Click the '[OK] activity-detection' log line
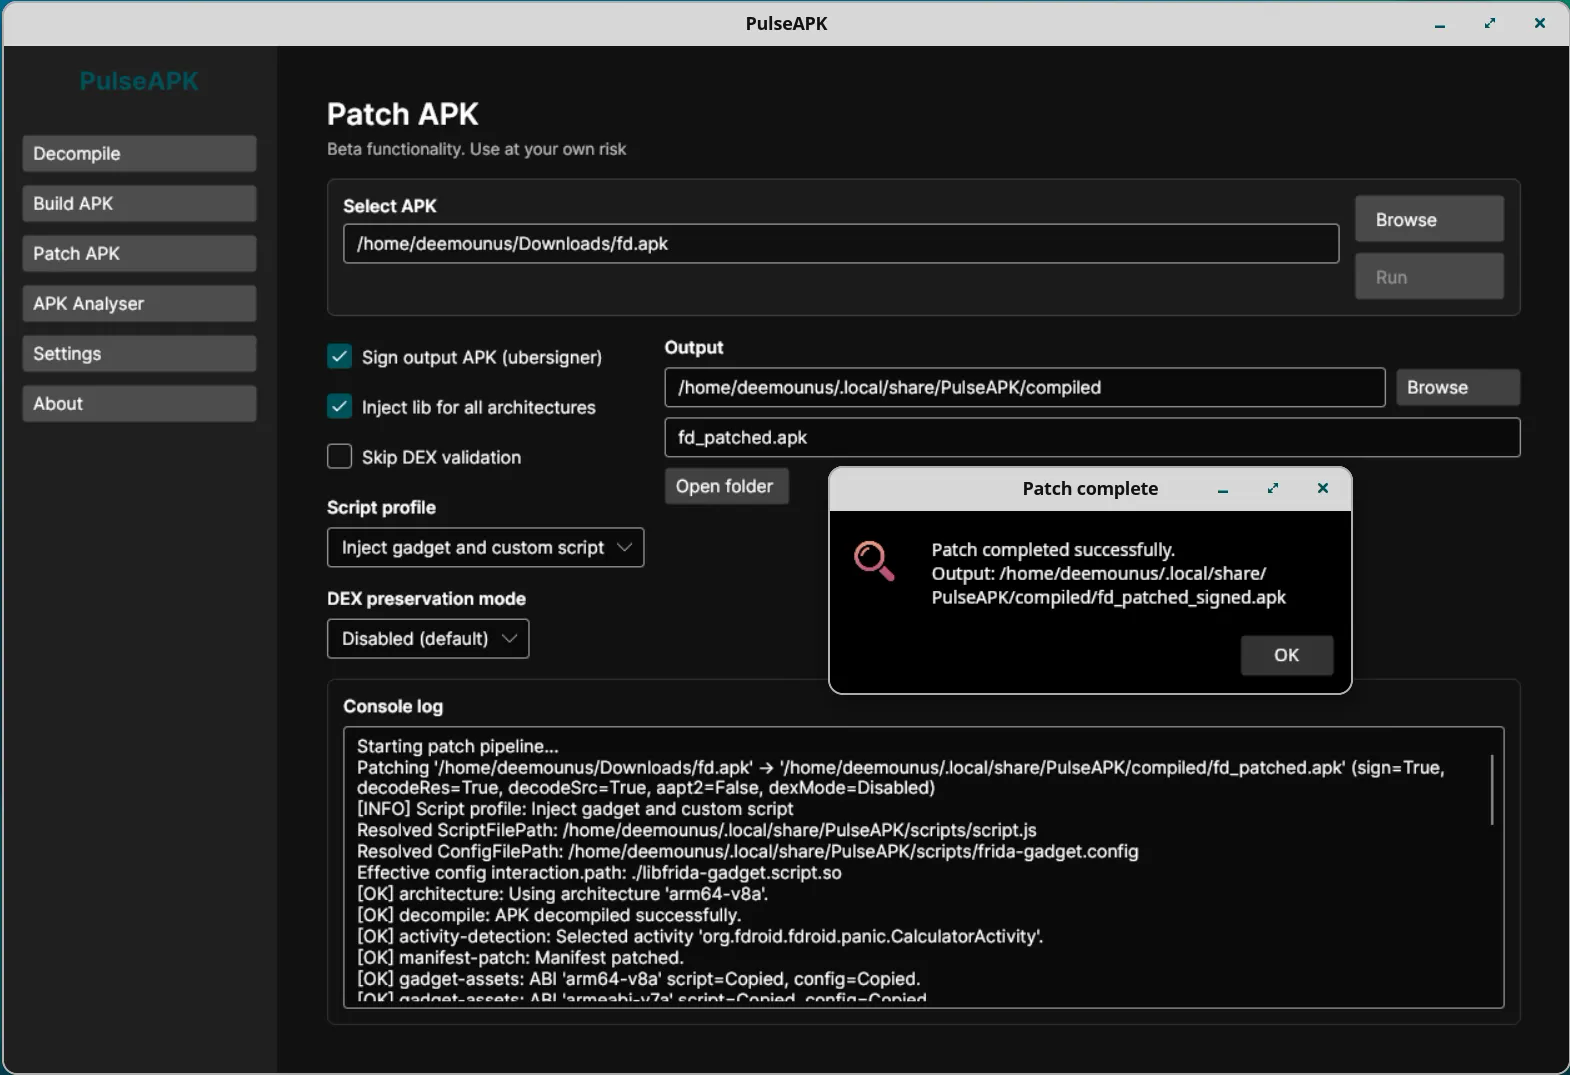The image size is (1570, 1075). tap(700, 936)
